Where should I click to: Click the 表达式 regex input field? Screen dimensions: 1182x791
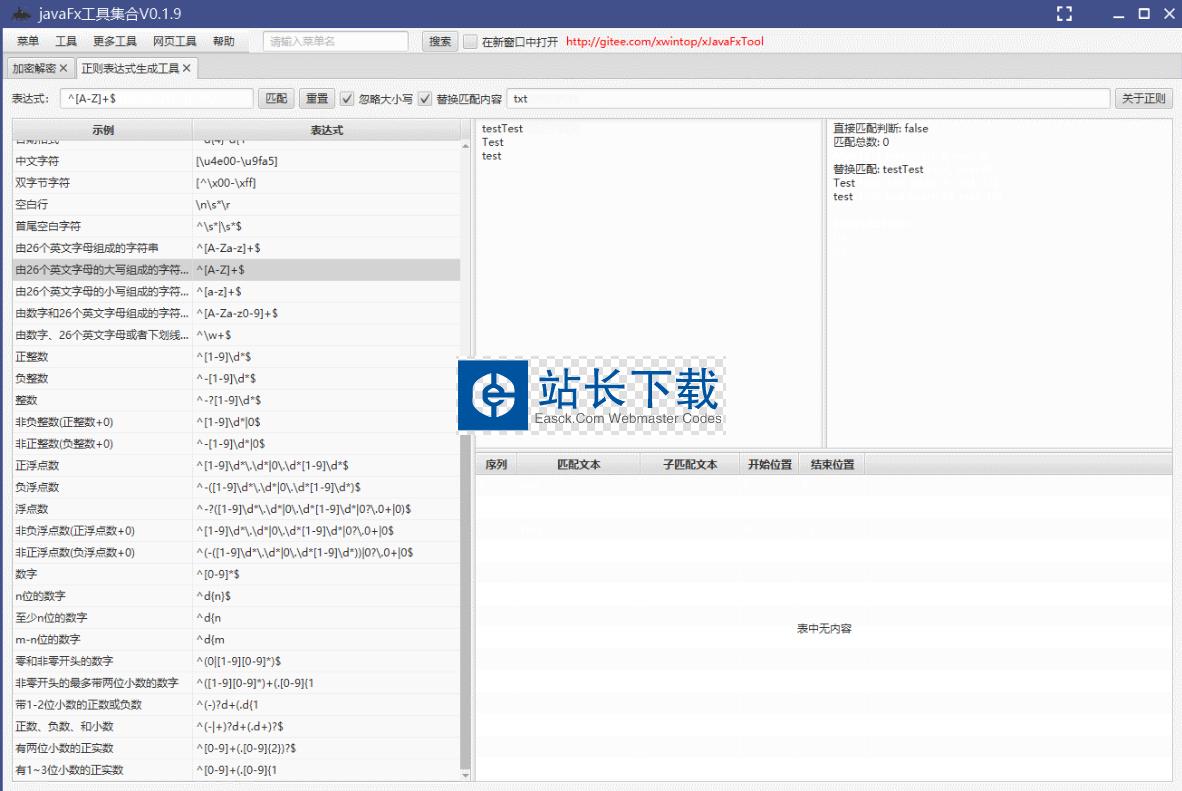tap(155, 99)
